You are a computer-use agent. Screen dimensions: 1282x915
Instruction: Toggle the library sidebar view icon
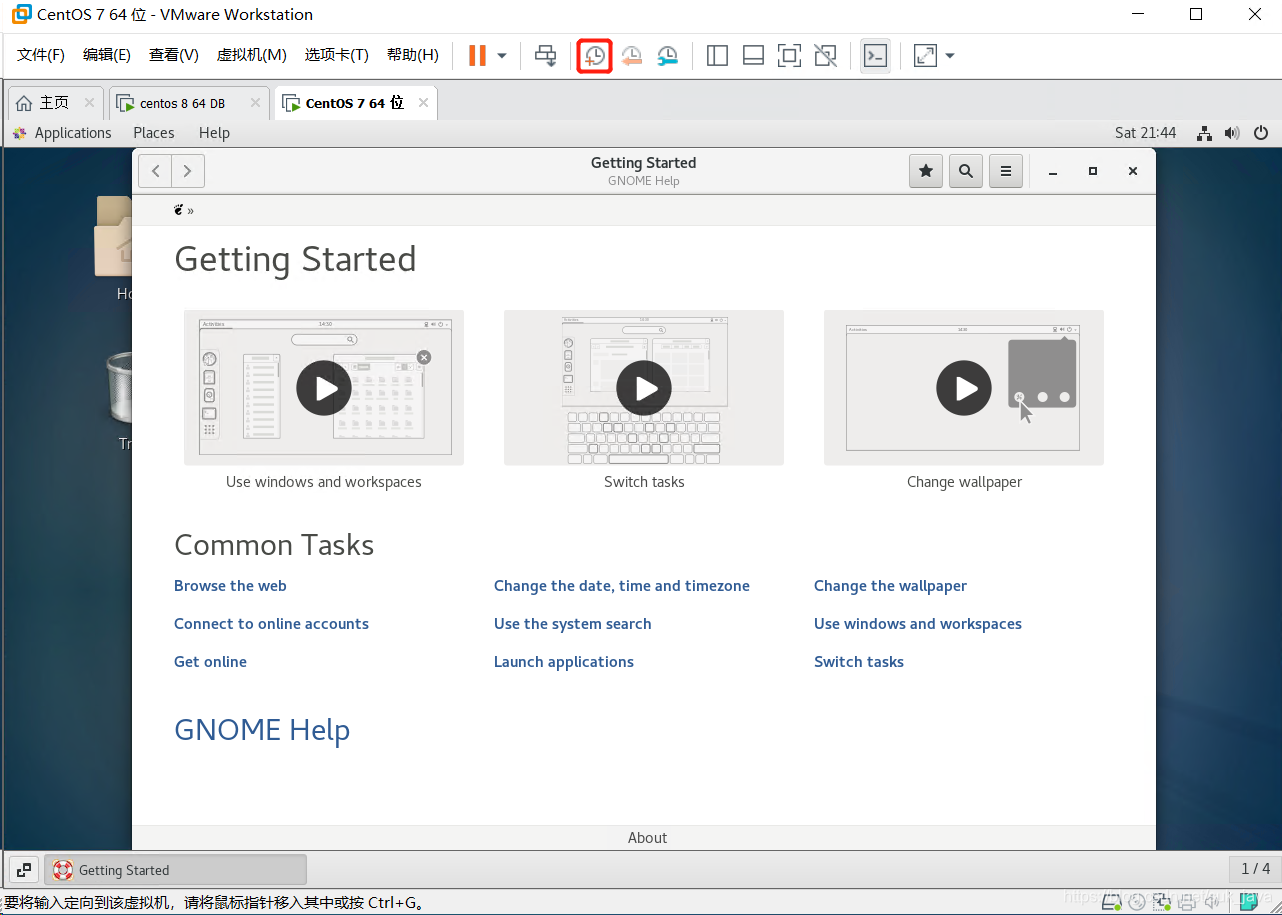point(717,56)
